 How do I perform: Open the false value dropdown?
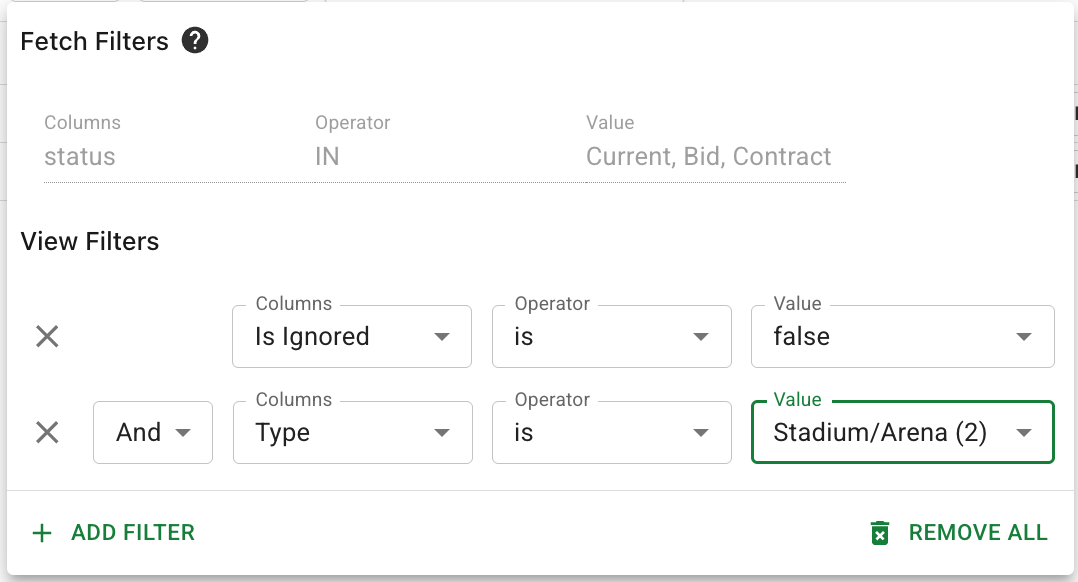[x=903, y=337]
